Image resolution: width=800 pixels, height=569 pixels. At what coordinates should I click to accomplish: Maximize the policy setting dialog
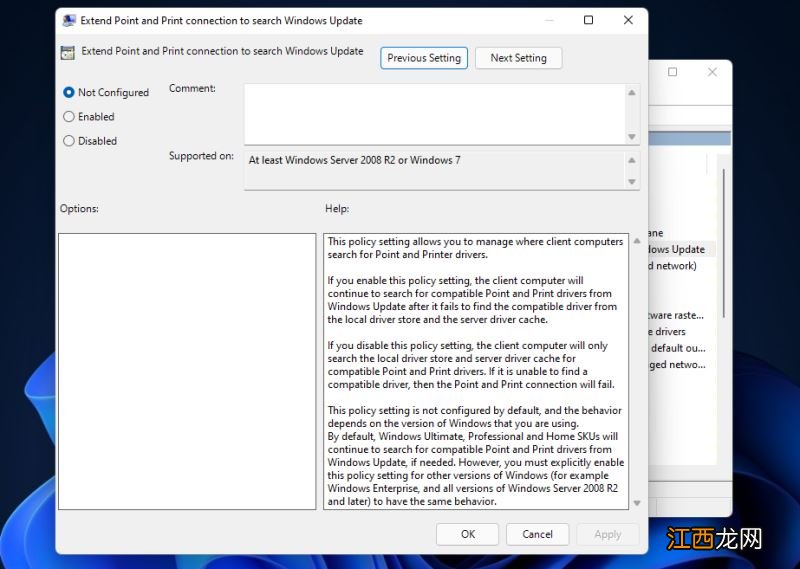[588, 20]
